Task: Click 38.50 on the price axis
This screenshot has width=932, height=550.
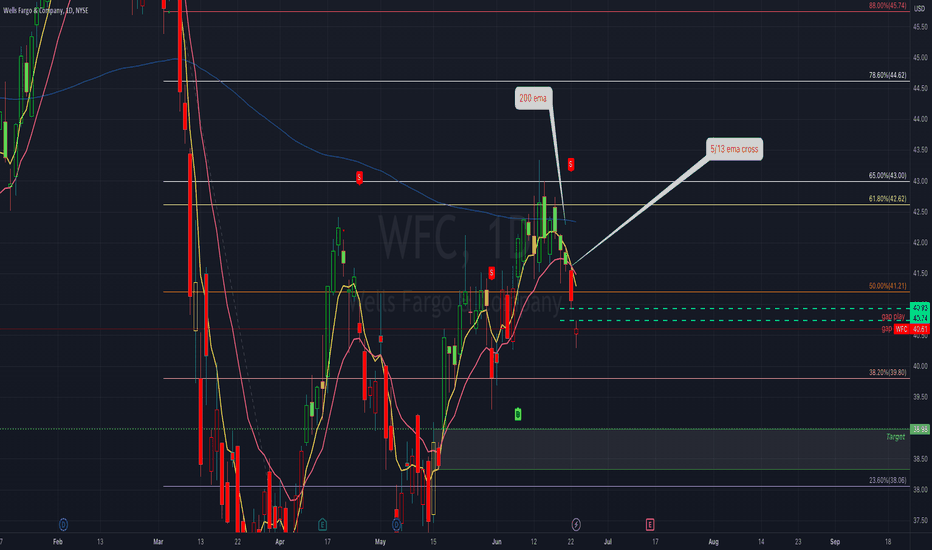Action: pyautogui.click(x=920, y=459)
